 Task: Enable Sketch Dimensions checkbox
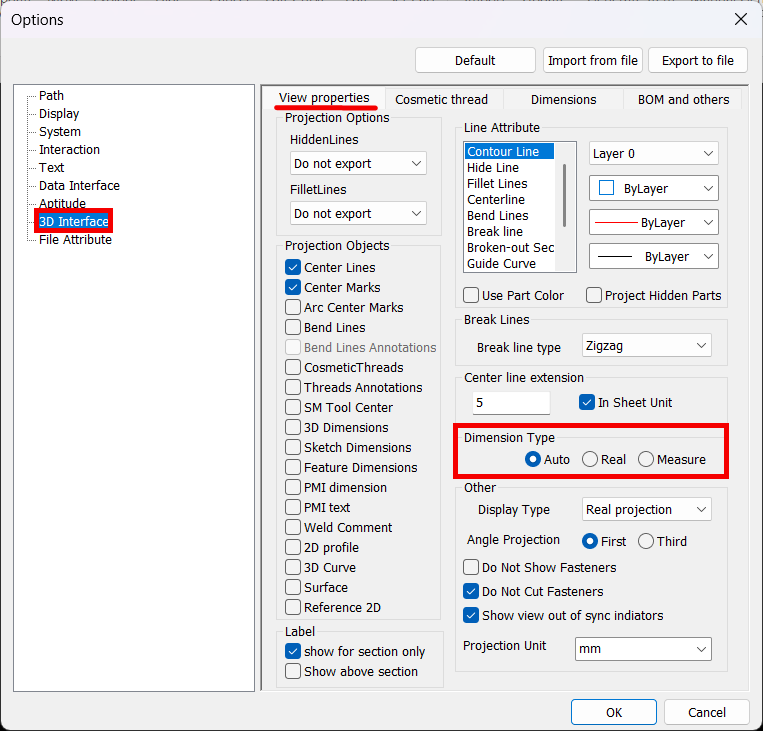tap(293, 447)
